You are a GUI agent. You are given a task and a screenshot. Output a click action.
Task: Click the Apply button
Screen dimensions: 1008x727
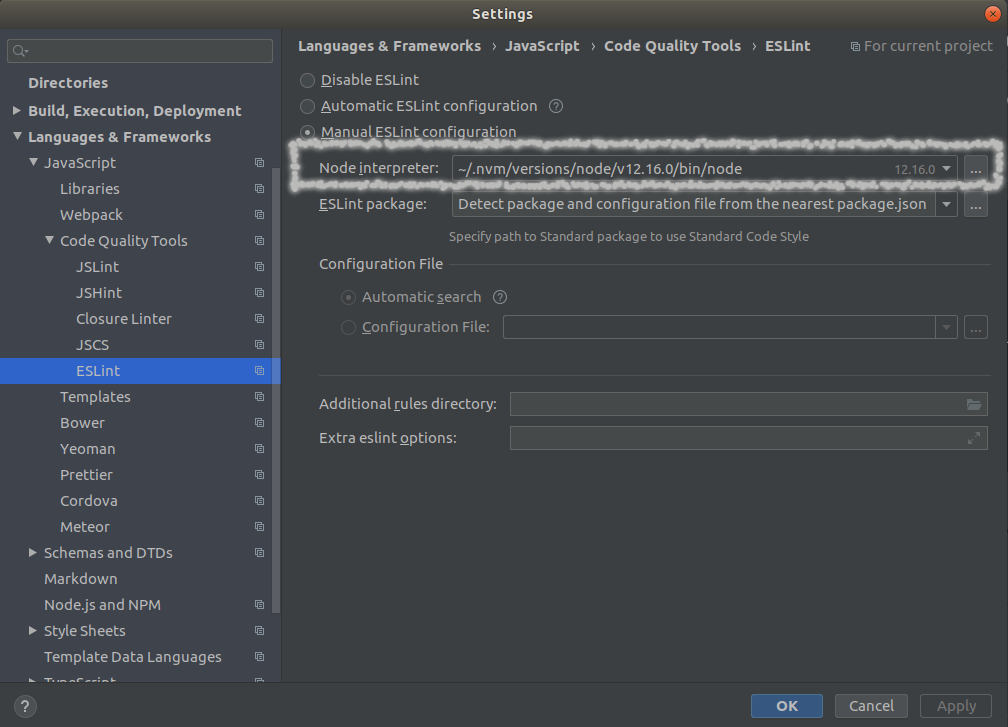[956, 706]
